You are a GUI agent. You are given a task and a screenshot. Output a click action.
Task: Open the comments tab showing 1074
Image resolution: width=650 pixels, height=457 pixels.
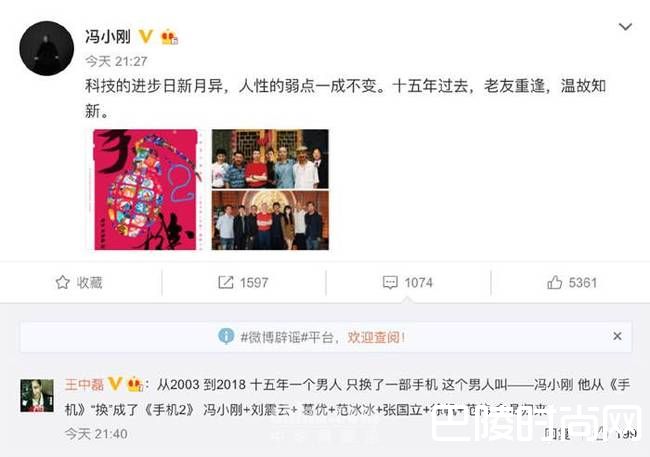click(x=407, y=282)
